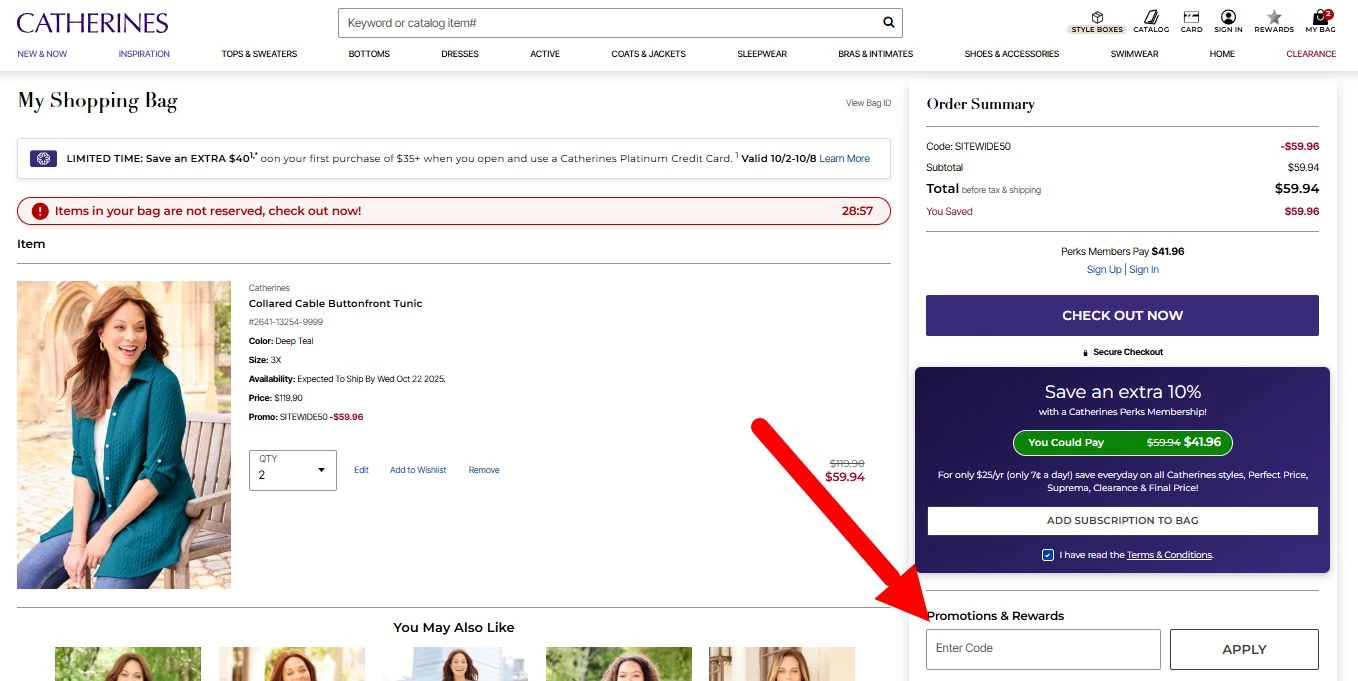Click Add to Wishlist link
The width and height of the screenshot is (1358, 681).
[x=418, y=470]
